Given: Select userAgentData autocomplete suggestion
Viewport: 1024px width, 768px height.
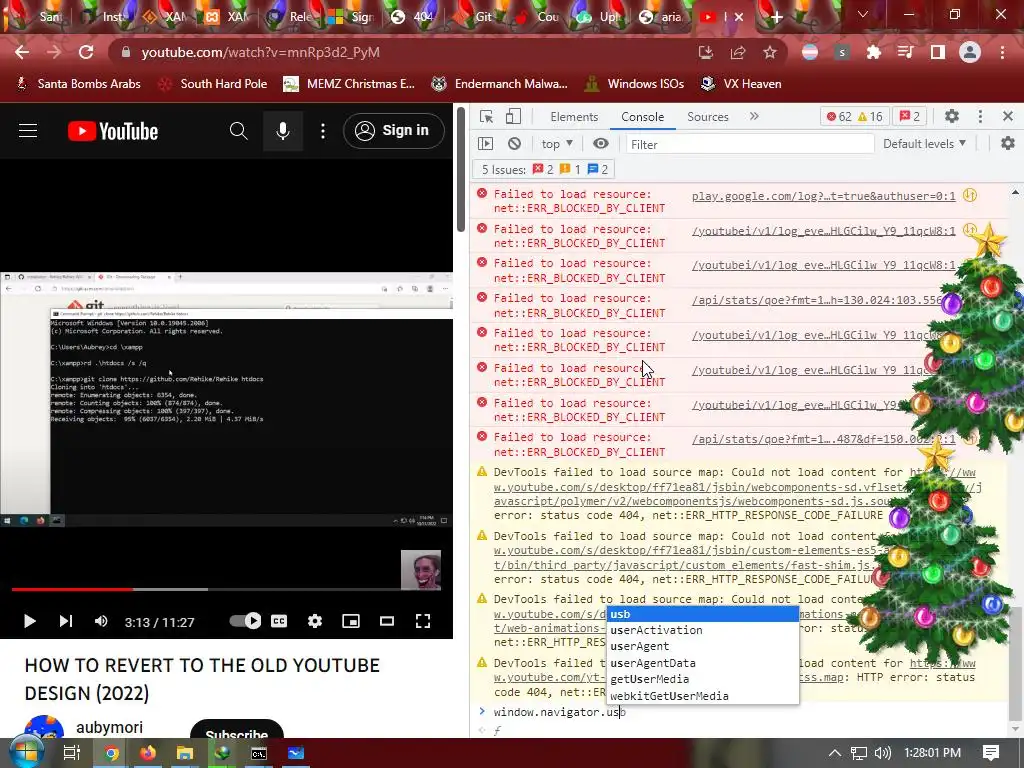Looking at the screenshot, I should pos(703,663).
